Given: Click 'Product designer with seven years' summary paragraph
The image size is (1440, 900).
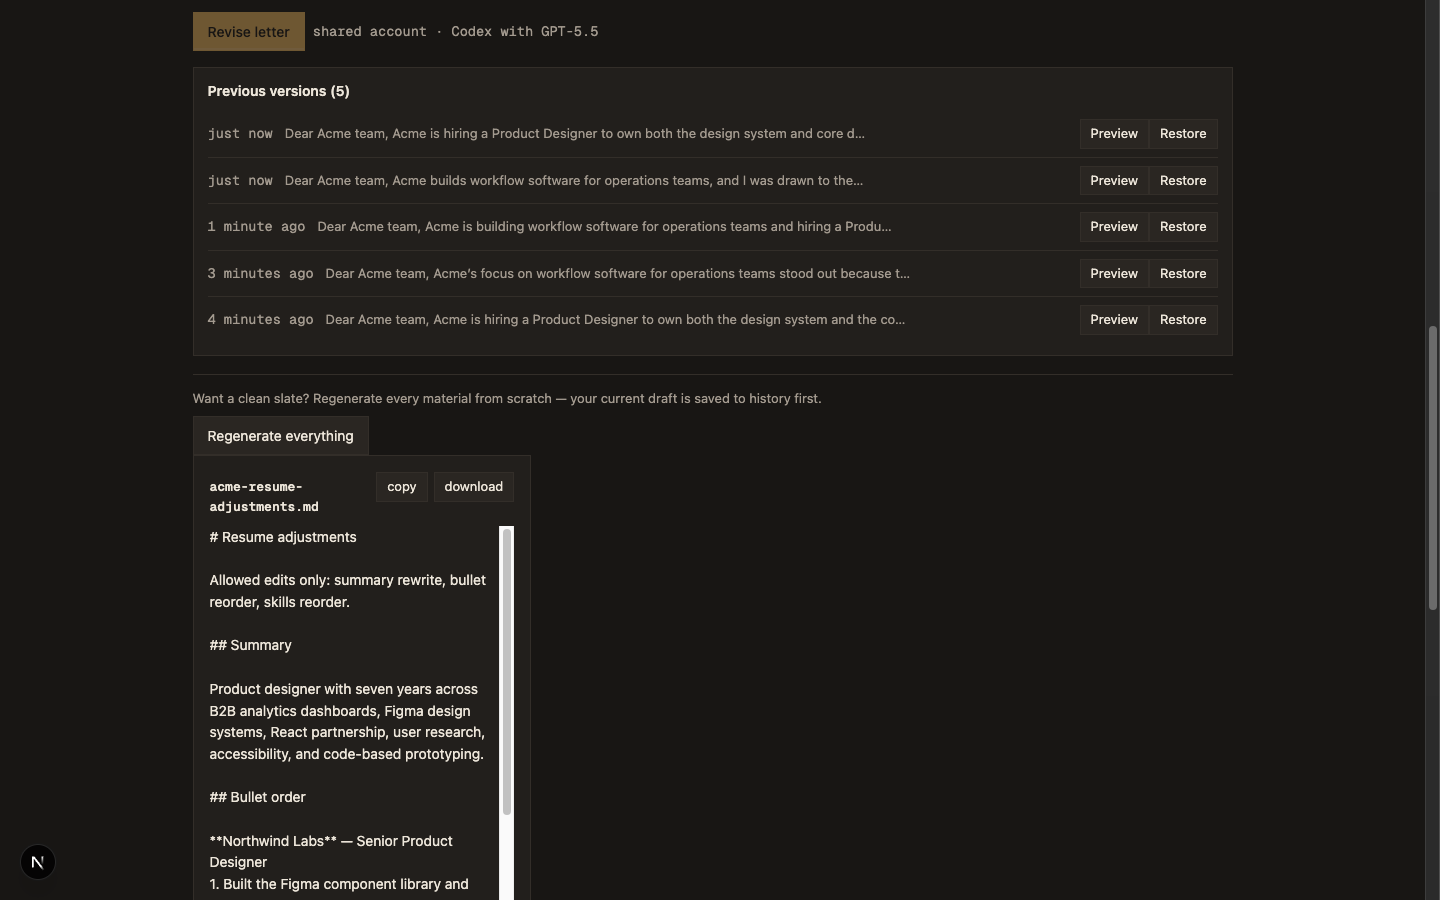Looking at the screenshot, I should (x=347, y=721).
